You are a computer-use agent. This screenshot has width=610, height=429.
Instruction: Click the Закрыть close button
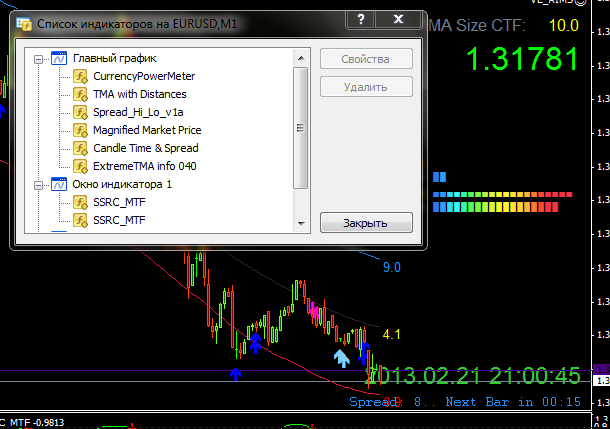tap(366, 223)
